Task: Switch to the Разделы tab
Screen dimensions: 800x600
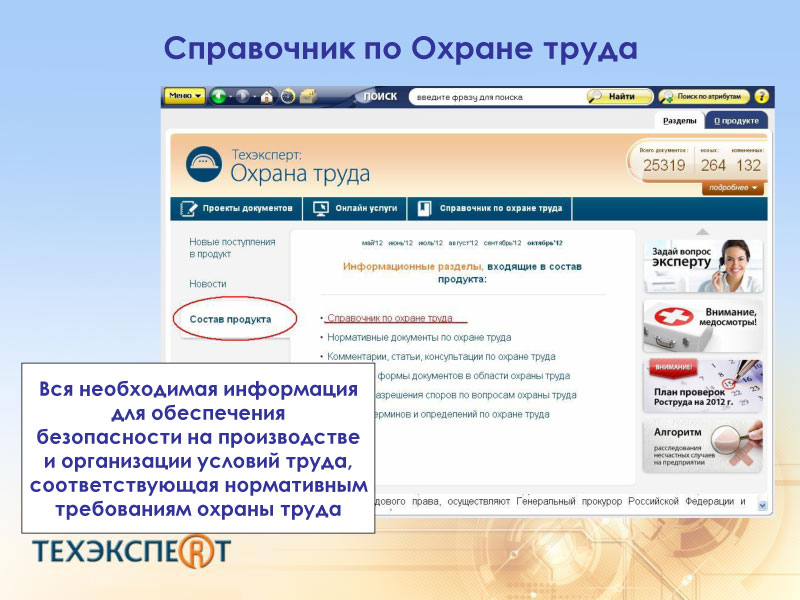Action: point(679,121)
